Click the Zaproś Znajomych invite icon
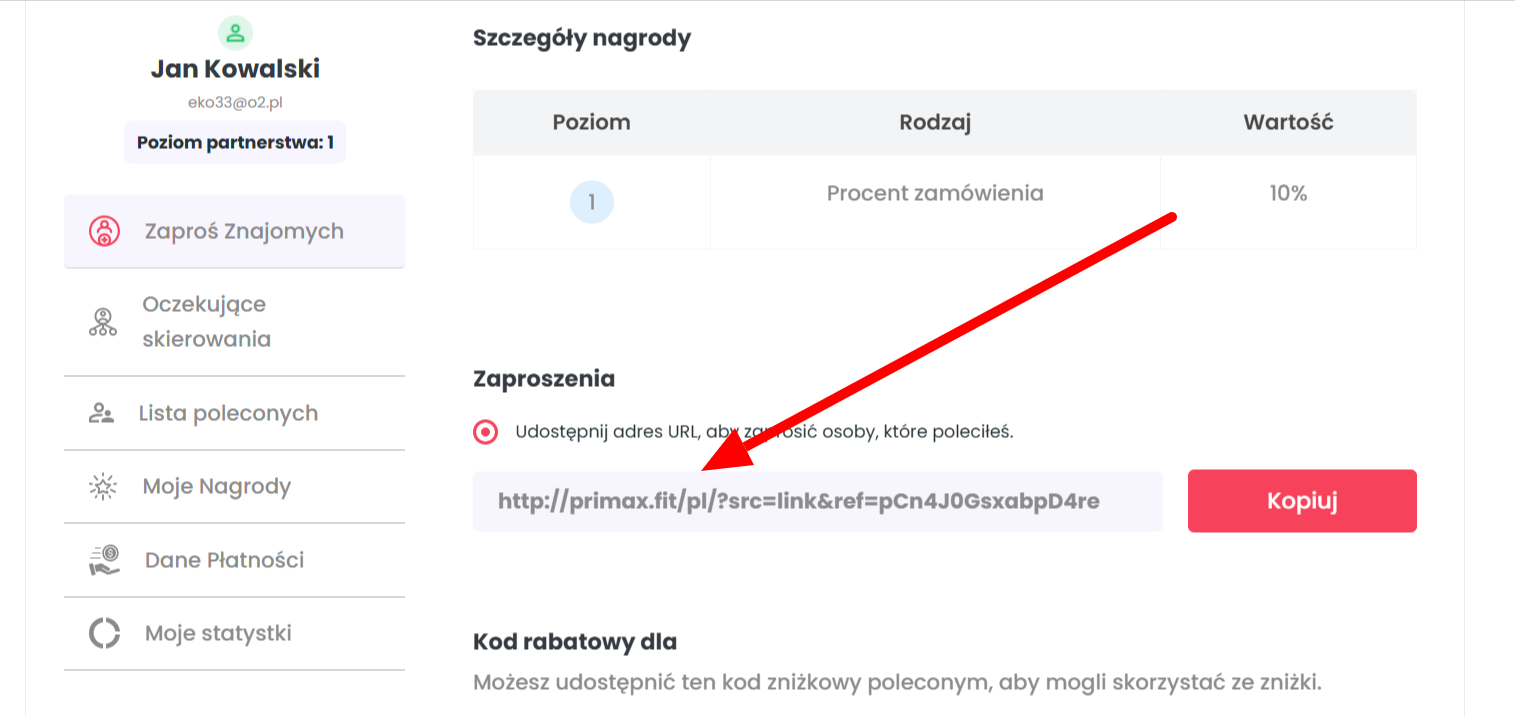Image resolution: width=1515 pixels, height=716 pixels. [x=104, y=231]
